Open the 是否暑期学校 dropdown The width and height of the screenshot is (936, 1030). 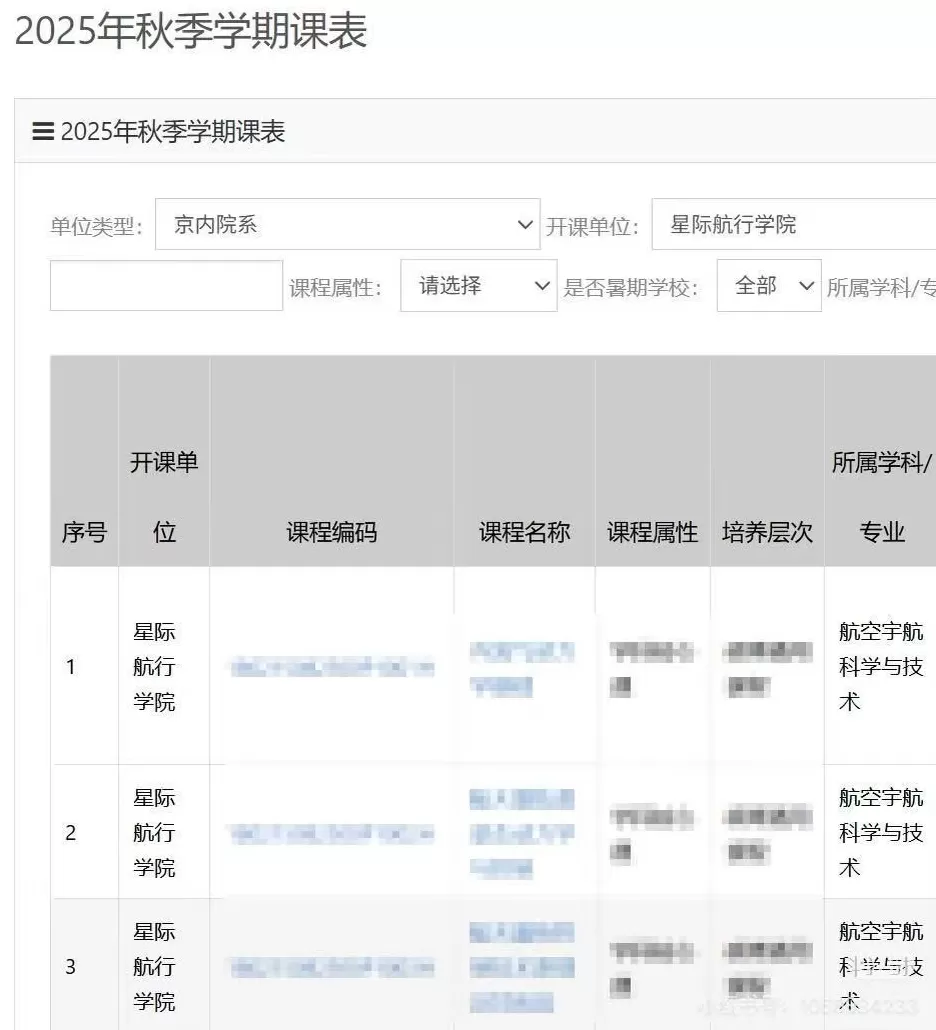pos(768,285)
